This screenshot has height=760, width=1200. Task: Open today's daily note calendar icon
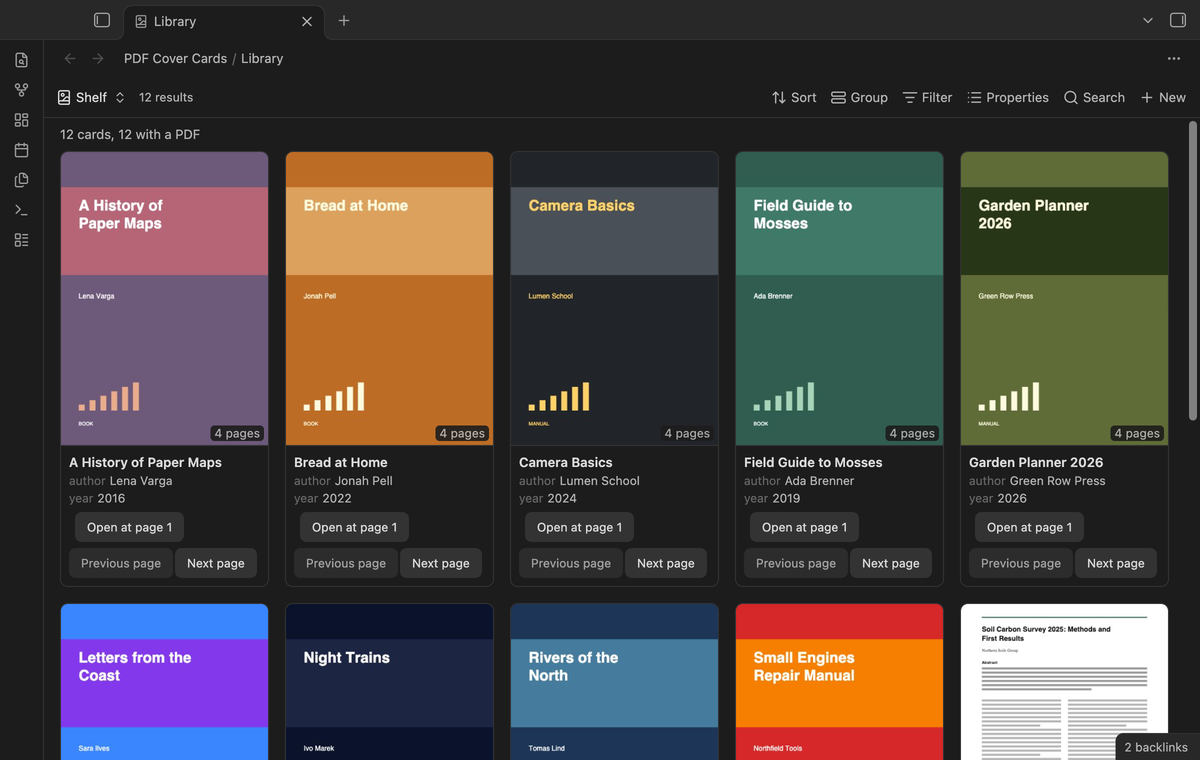pyautogui.click(x=21, y=150)
